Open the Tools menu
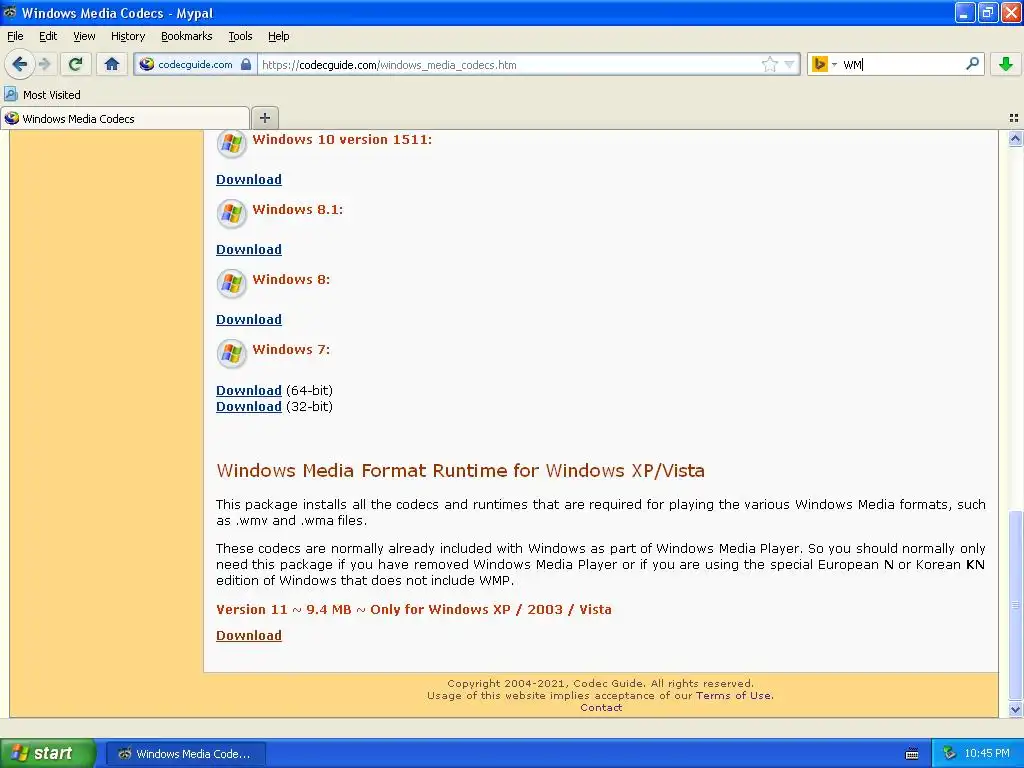This screenshot has height=768, width=1024. coord(240,36)
